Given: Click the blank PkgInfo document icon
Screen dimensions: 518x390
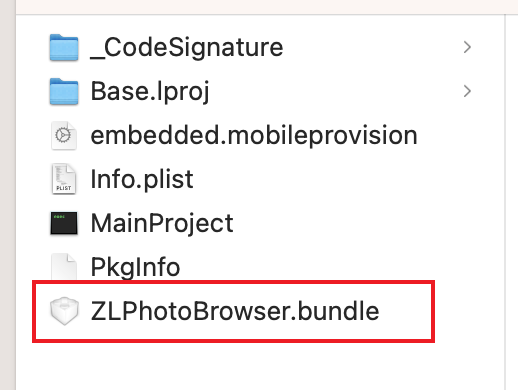Looking at the screenshot, I should pyautogui.click(x=64, y=266).
